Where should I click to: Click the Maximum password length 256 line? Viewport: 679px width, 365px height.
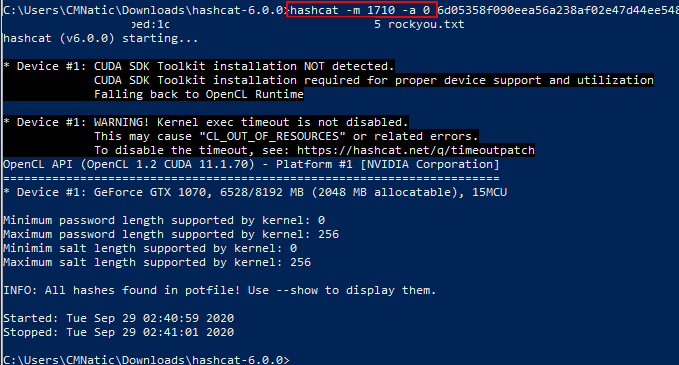(171, 234)
